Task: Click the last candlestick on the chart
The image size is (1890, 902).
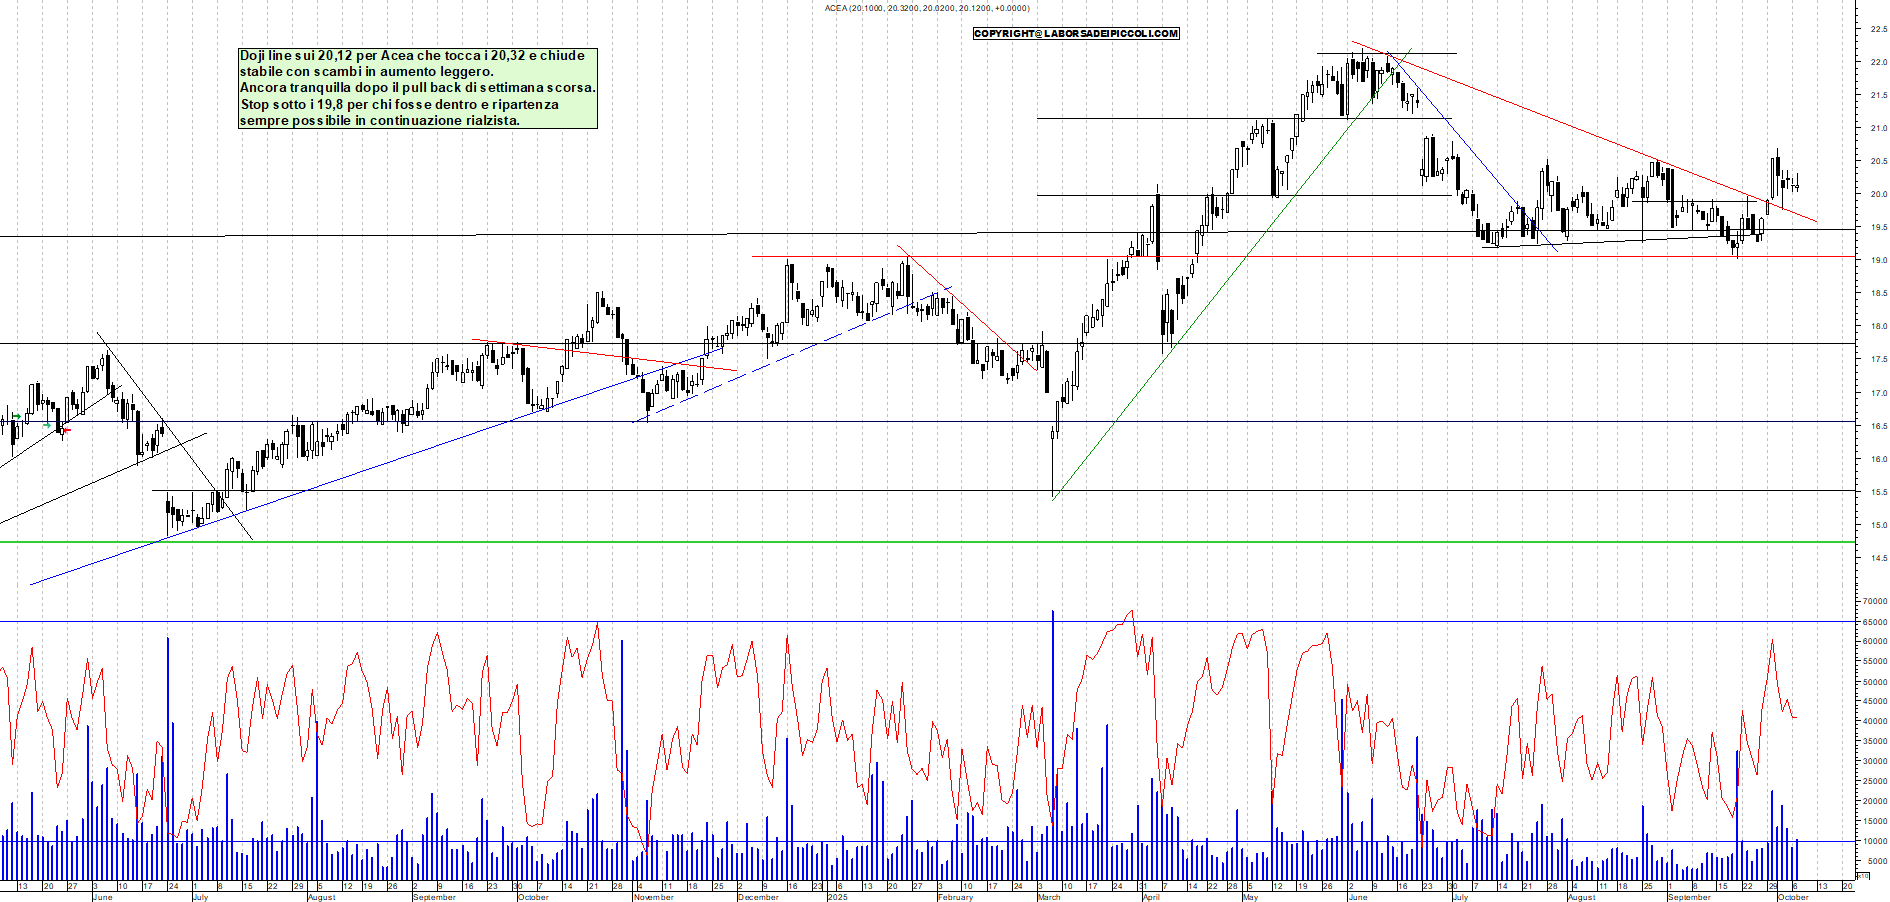Action: pyautogui.click(x=1797, y=185)
